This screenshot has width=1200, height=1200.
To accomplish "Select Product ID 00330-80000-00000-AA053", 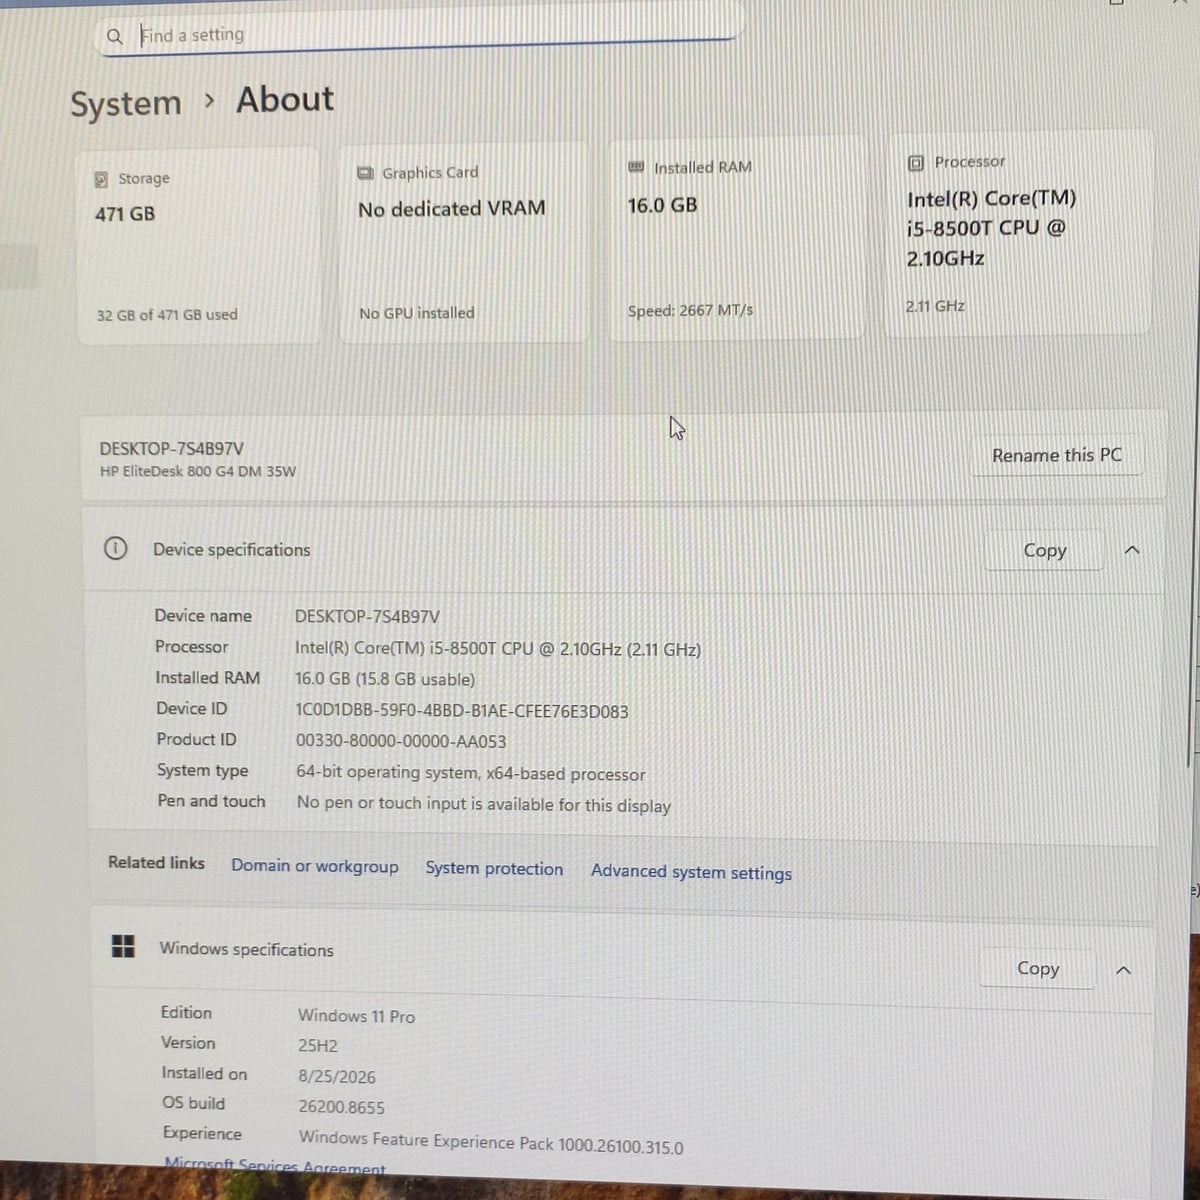I will pyautogui.click(x=401, y=742).
